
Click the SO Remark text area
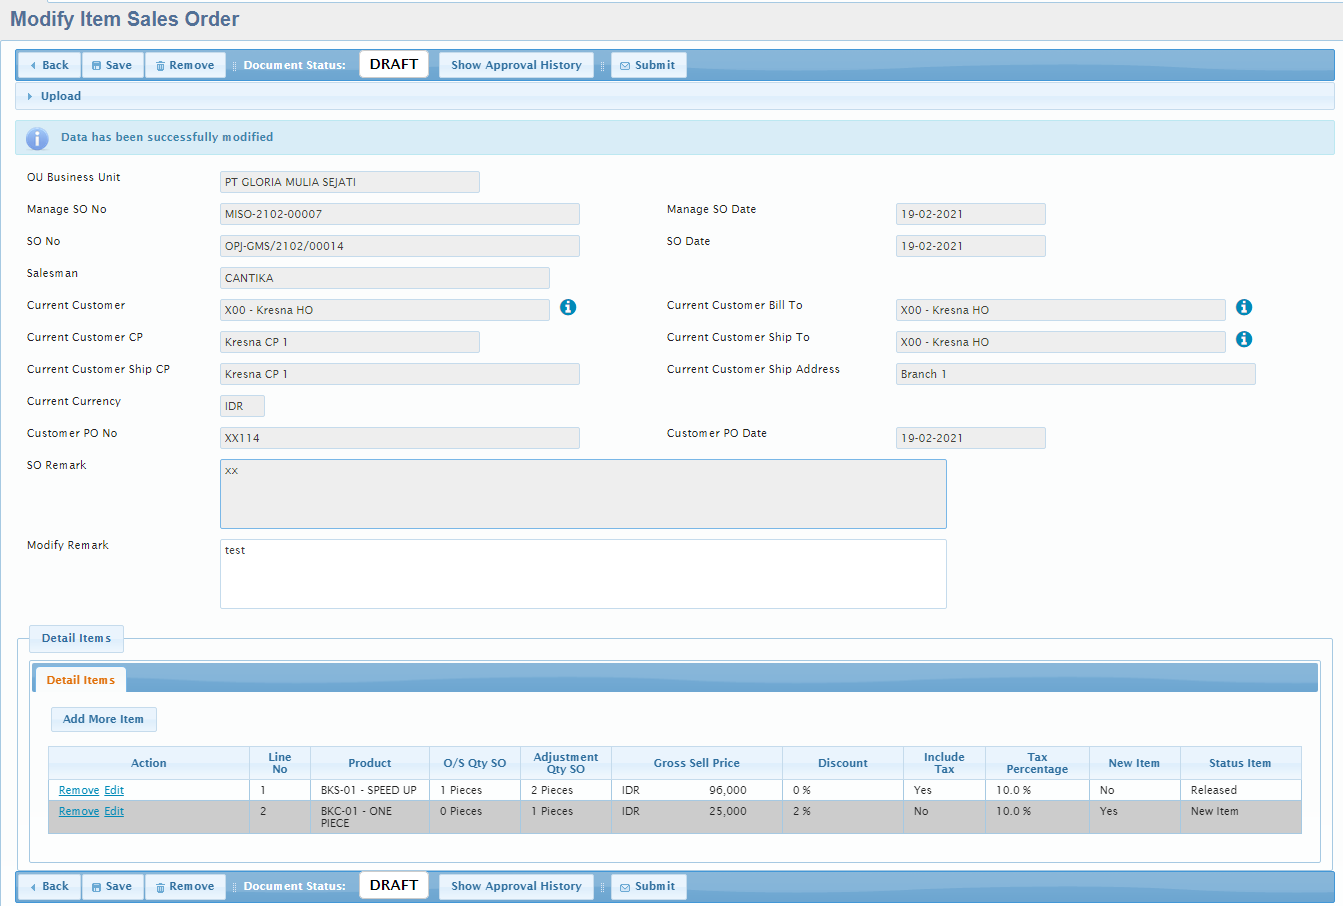(x=583, y=494)
